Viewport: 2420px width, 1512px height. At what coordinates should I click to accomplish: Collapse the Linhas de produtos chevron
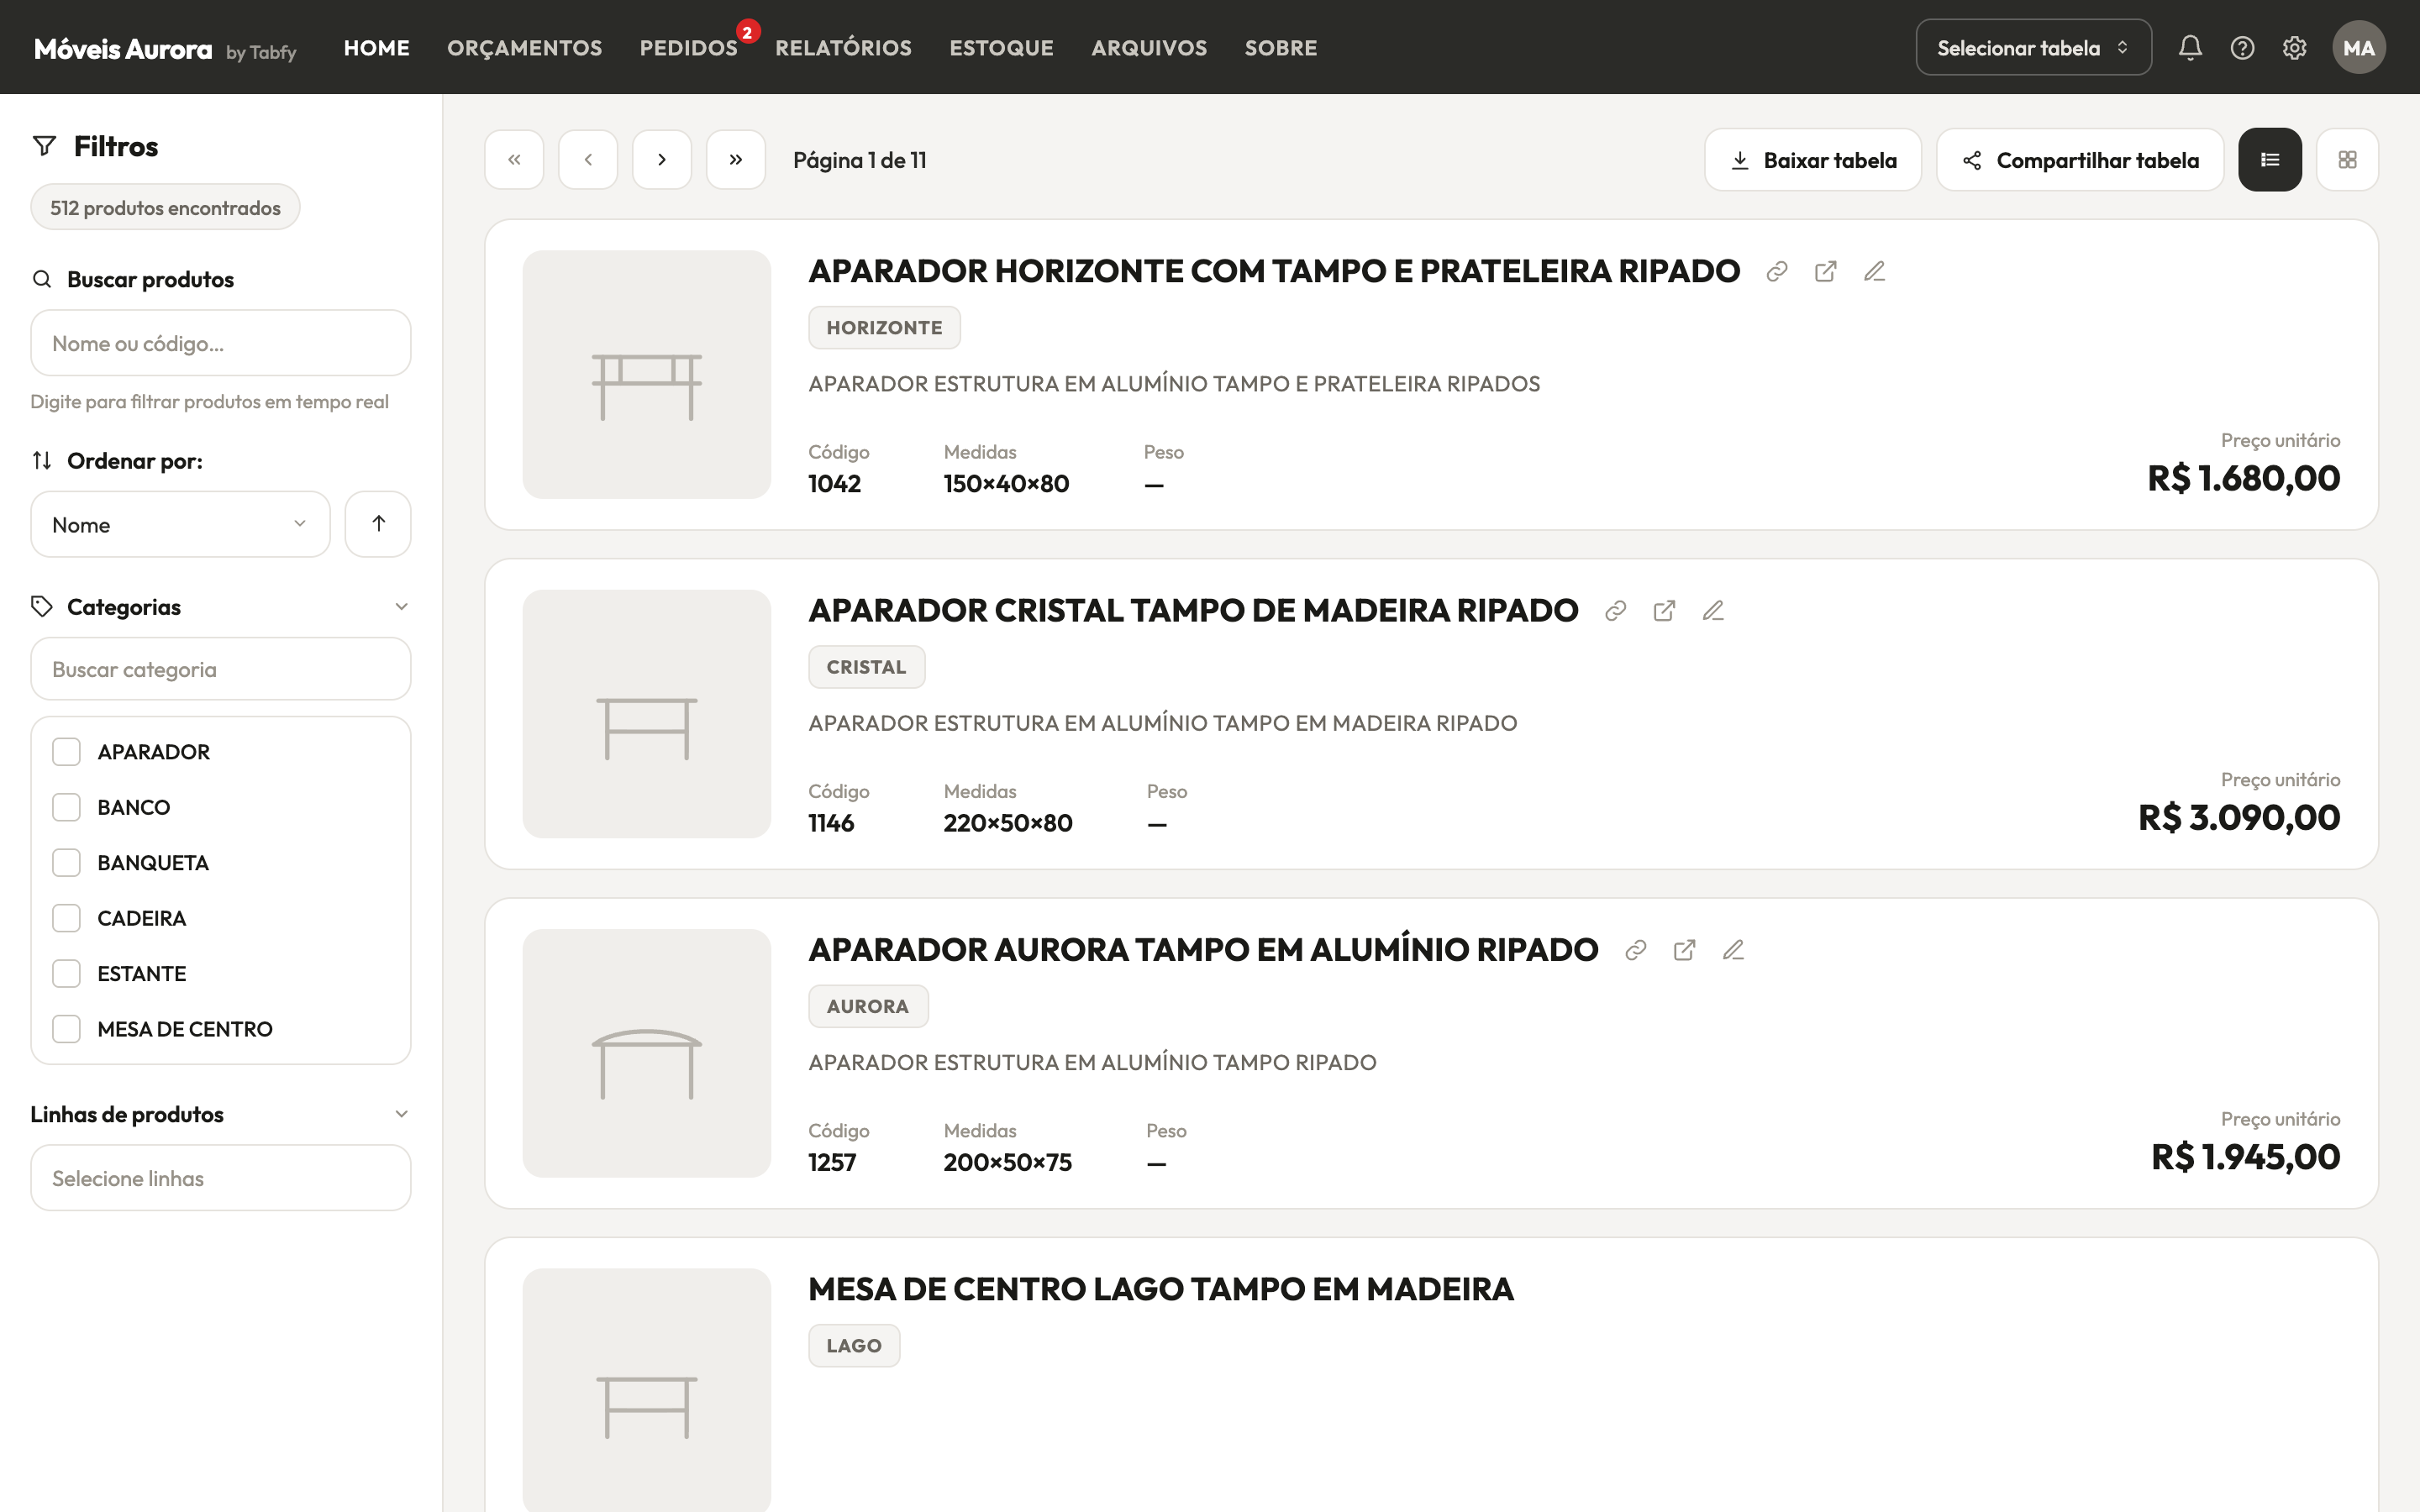click(401, 1113)
